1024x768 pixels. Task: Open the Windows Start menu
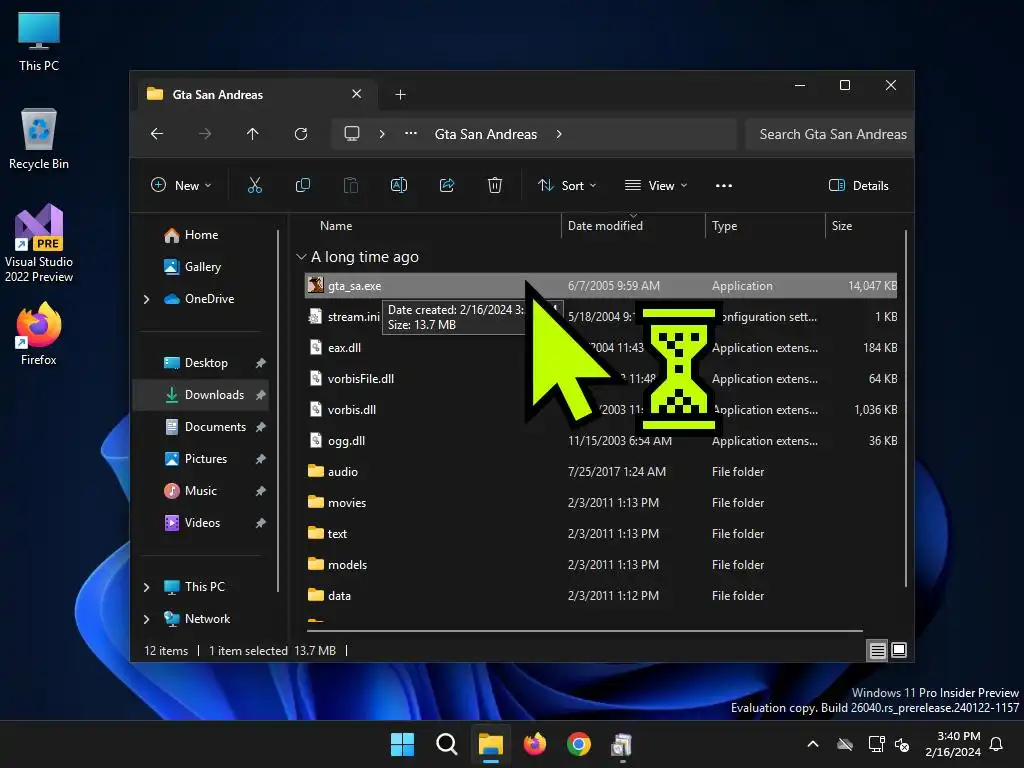[x=402, y=744]
